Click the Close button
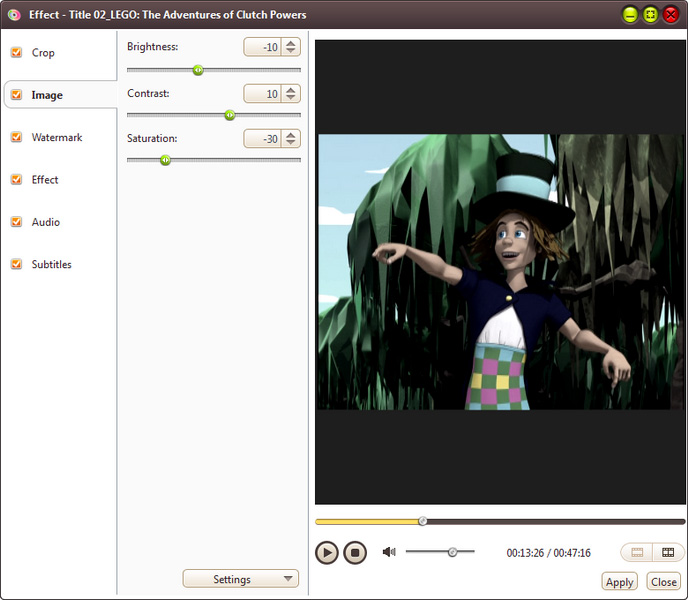 click(663, 582)
